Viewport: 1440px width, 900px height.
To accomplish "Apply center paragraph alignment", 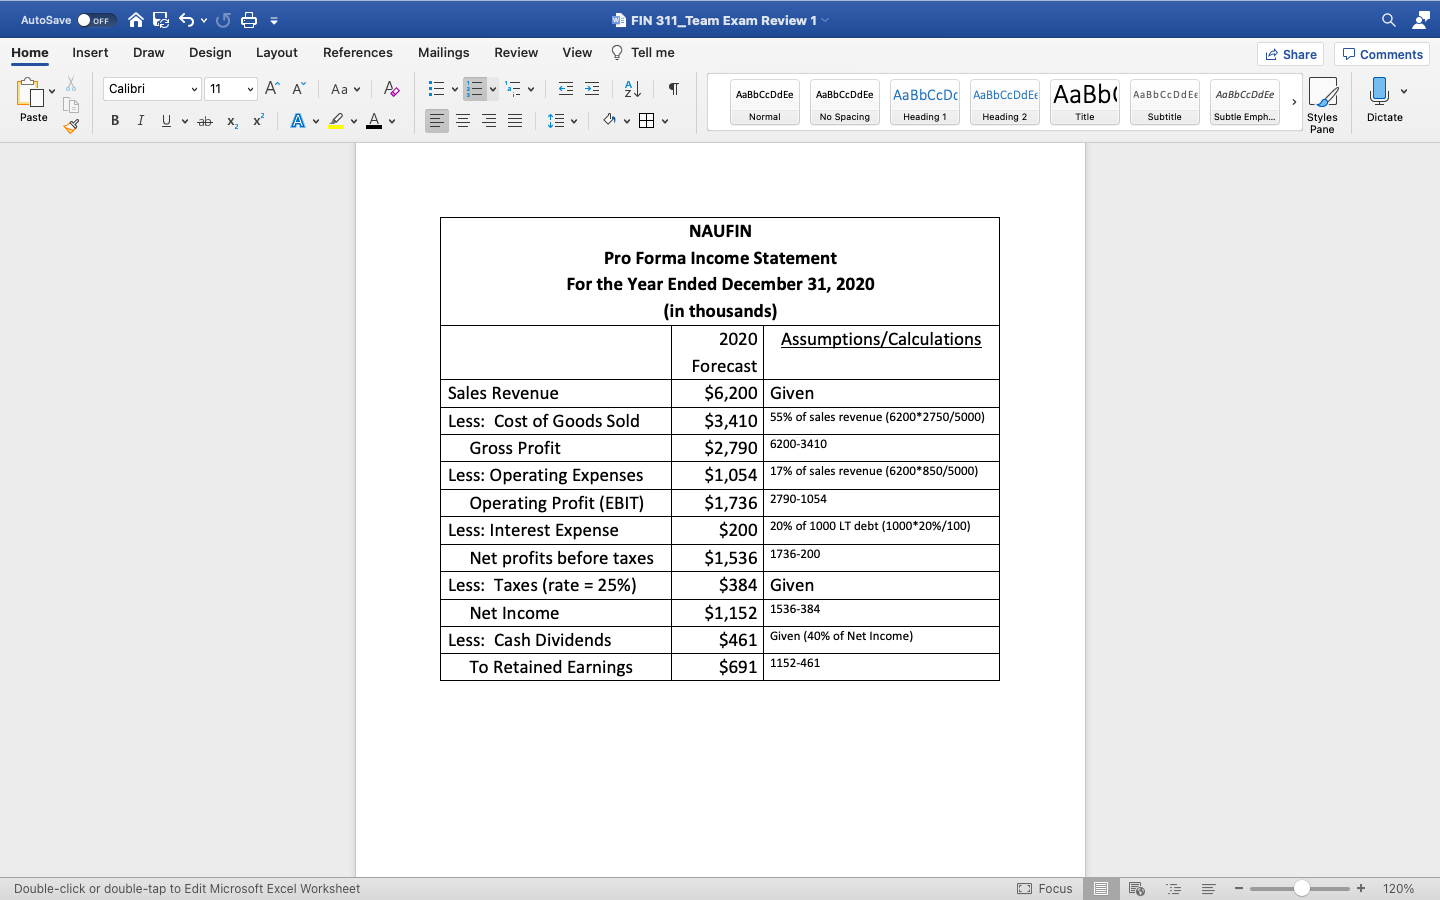I will coord(463,121).
